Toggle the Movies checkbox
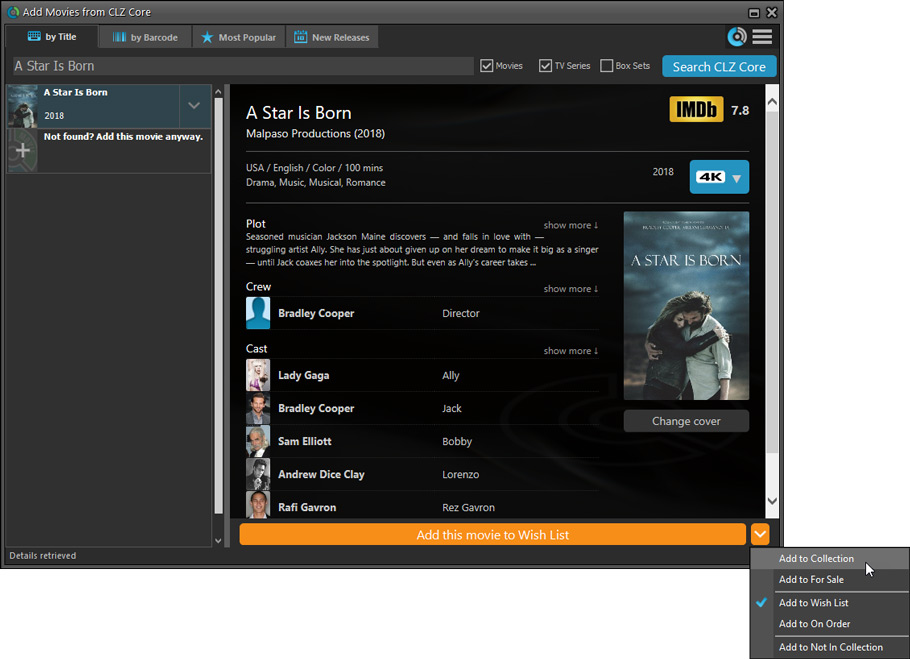This screenshot has height=659, width=910. 486,66
